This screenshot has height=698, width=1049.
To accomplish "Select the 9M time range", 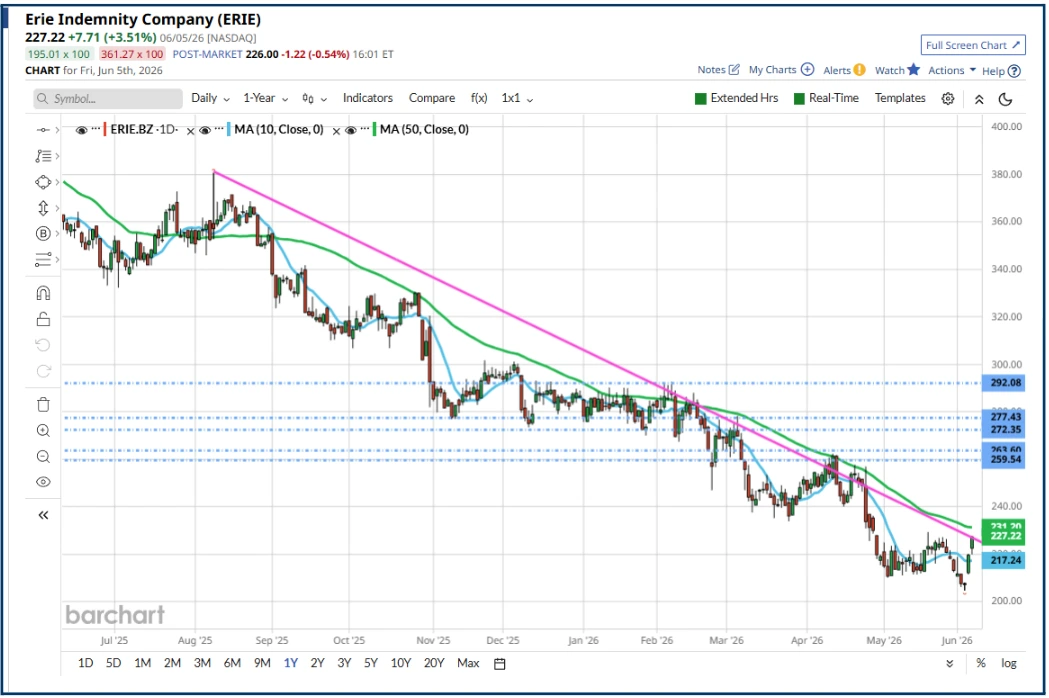I will pos(262,663).
